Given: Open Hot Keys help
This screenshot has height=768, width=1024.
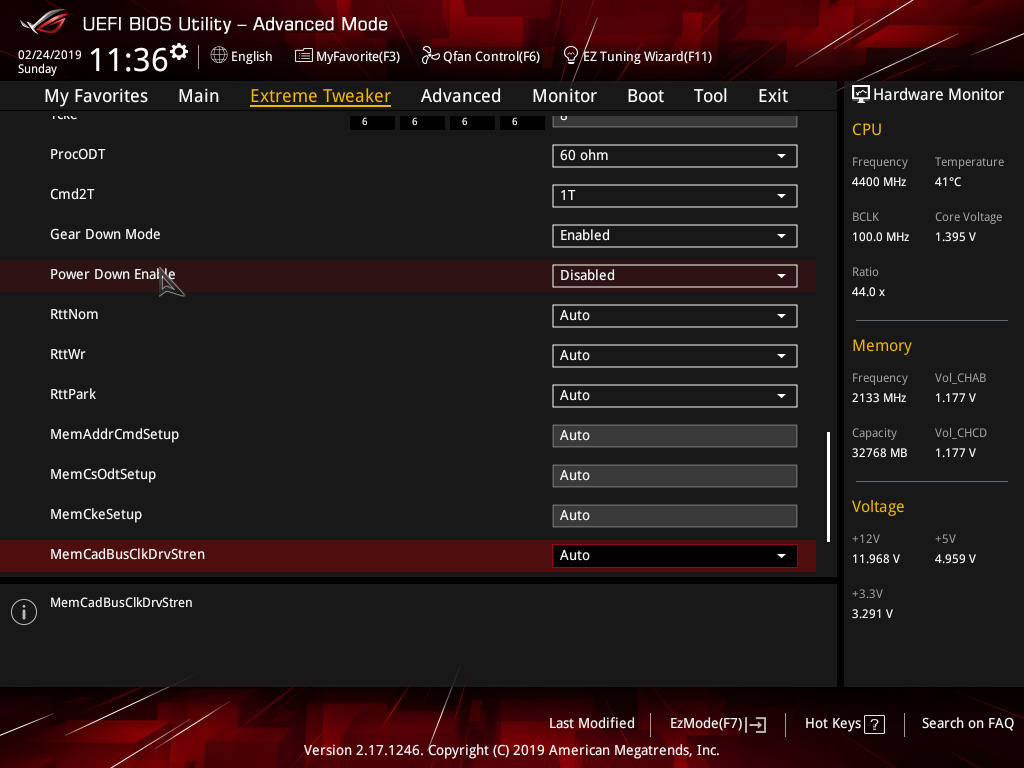Looking at the screenshot, I should point(844,724).
